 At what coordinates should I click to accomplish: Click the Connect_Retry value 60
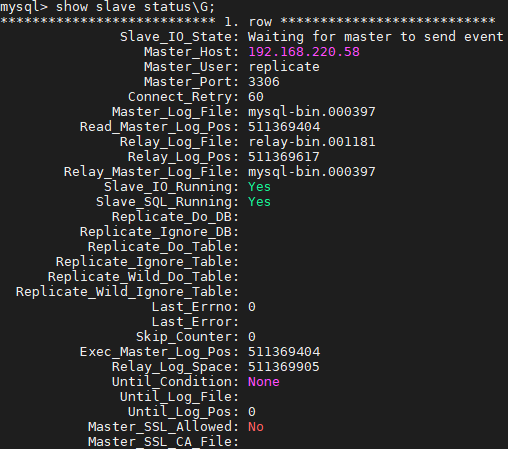pyautogui.click(x=256, y=97)
